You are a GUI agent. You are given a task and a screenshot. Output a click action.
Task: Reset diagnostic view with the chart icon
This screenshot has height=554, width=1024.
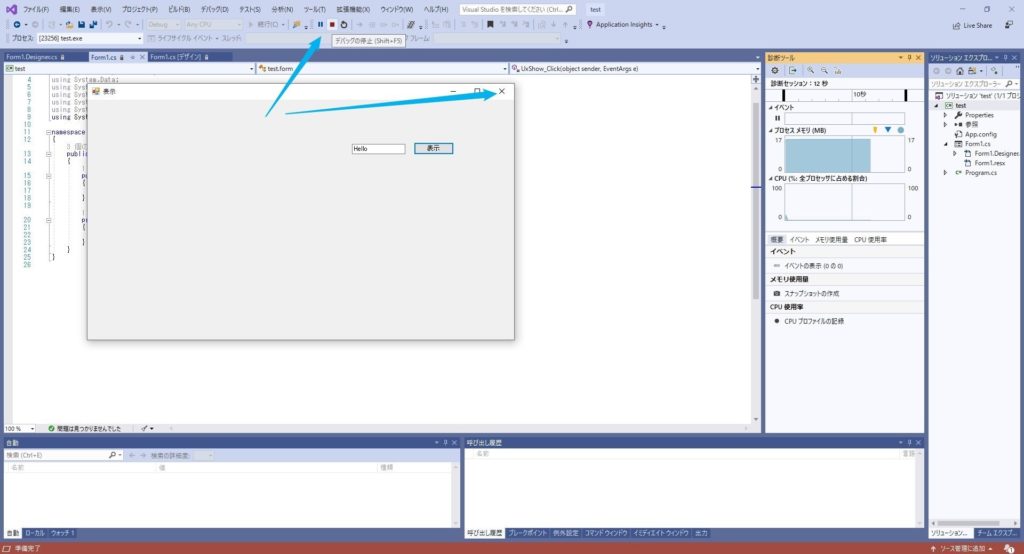pyautogui.click(x=838, y=71)
